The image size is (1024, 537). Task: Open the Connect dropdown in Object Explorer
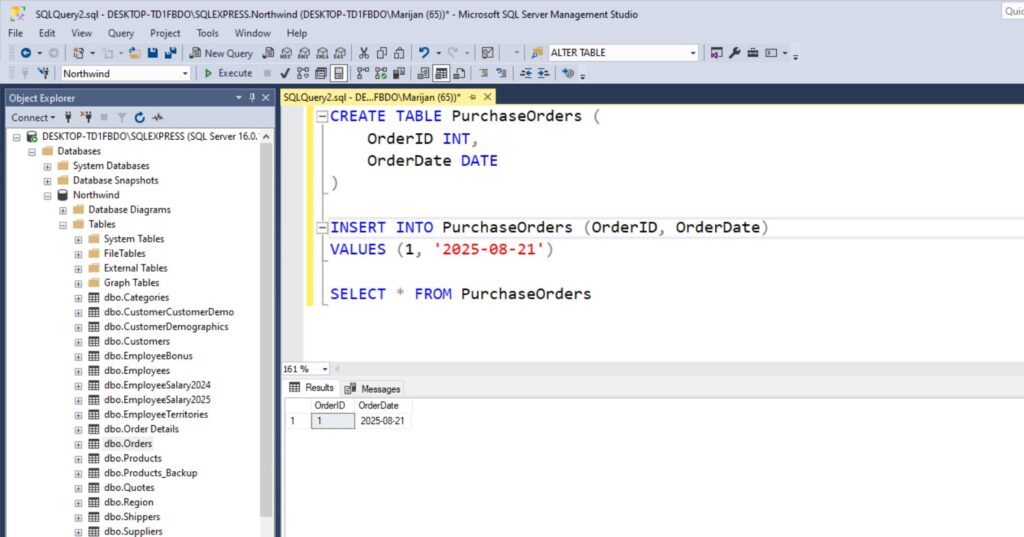click(x=33, y=118)
